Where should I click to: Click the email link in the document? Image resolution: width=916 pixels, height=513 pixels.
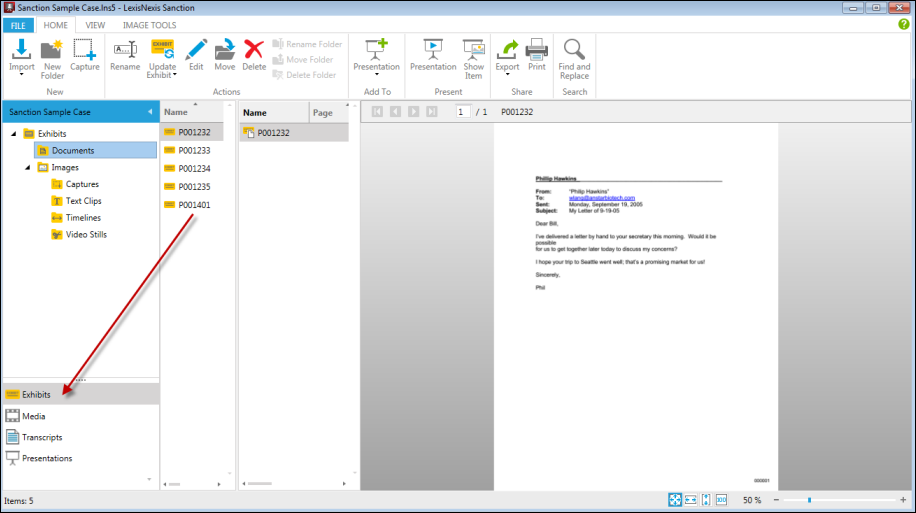pyautogui.click(x=602, y=198)
